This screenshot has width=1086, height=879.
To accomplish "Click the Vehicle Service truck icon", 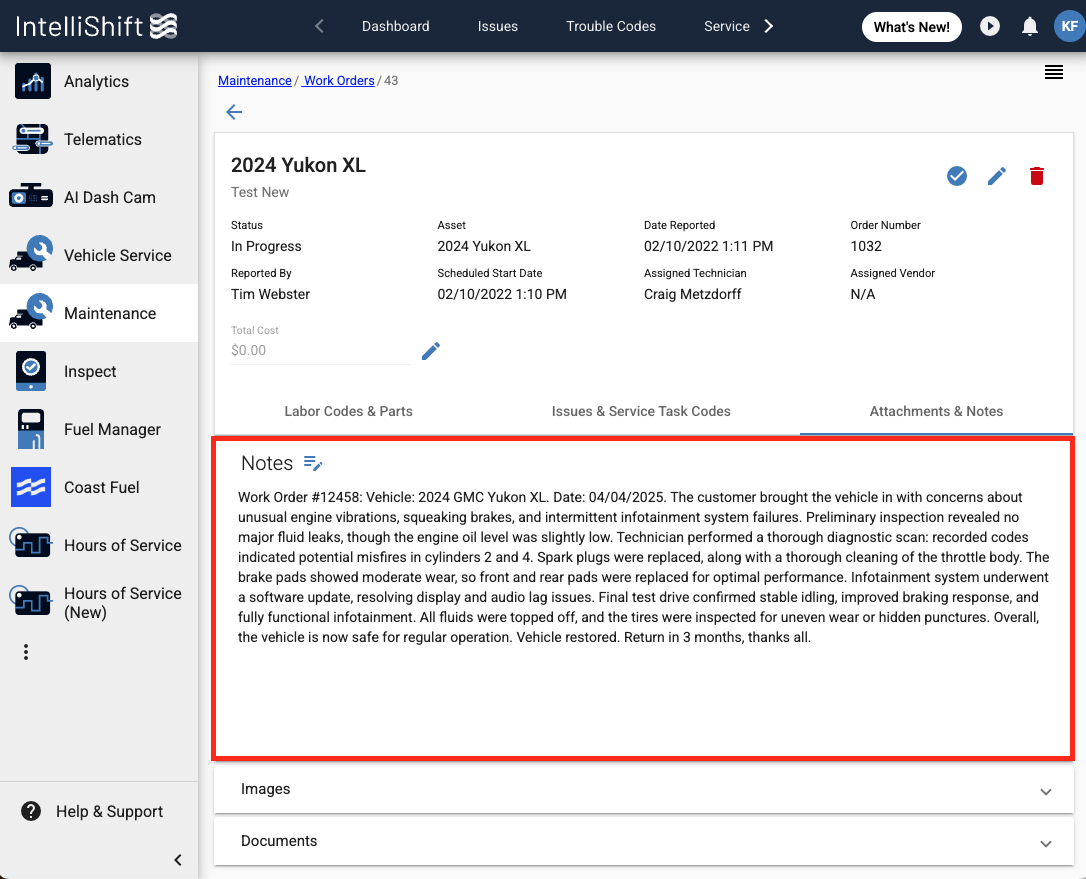I will point(31,254).
